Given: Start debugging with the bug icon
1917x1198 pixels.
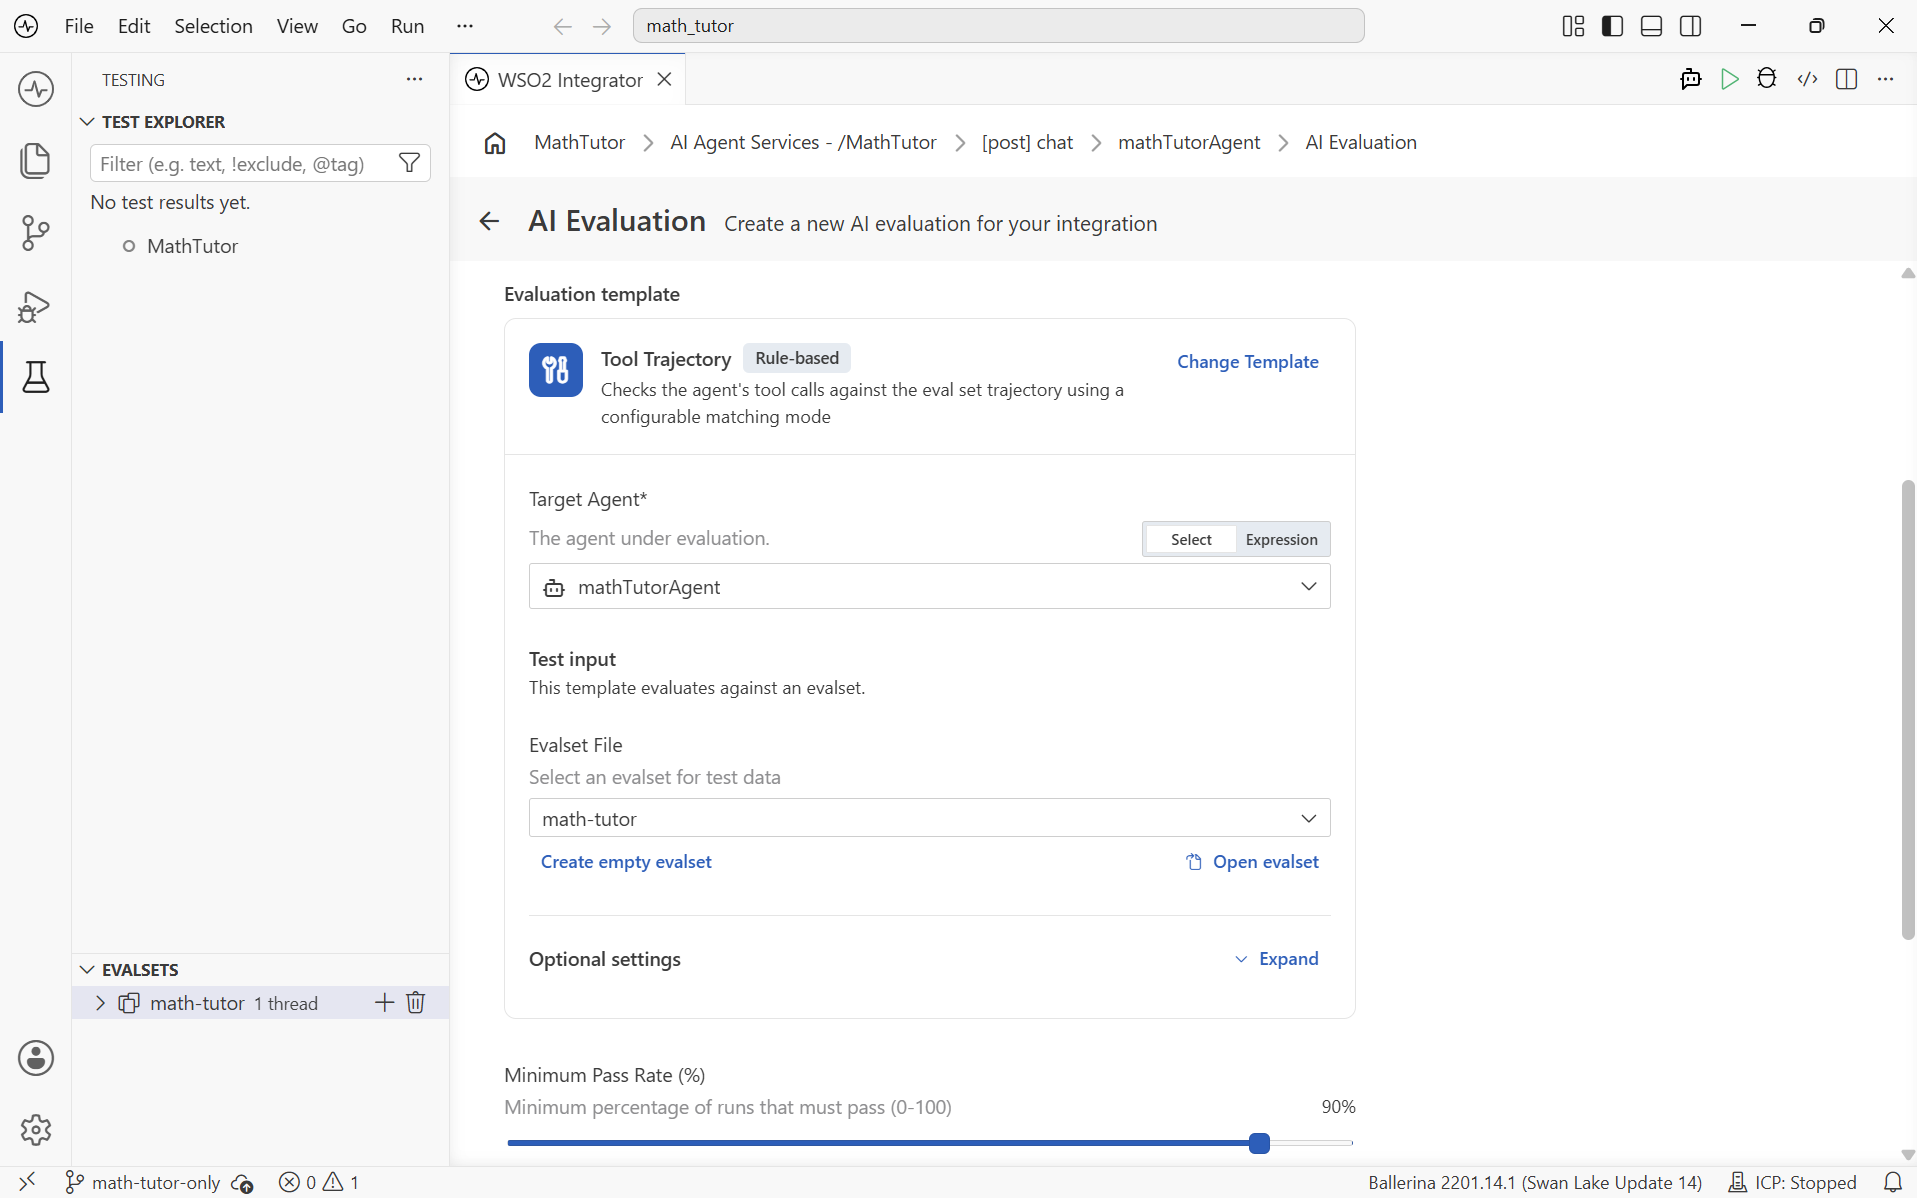Looking at the screenshot, I should pos(1767,79).
